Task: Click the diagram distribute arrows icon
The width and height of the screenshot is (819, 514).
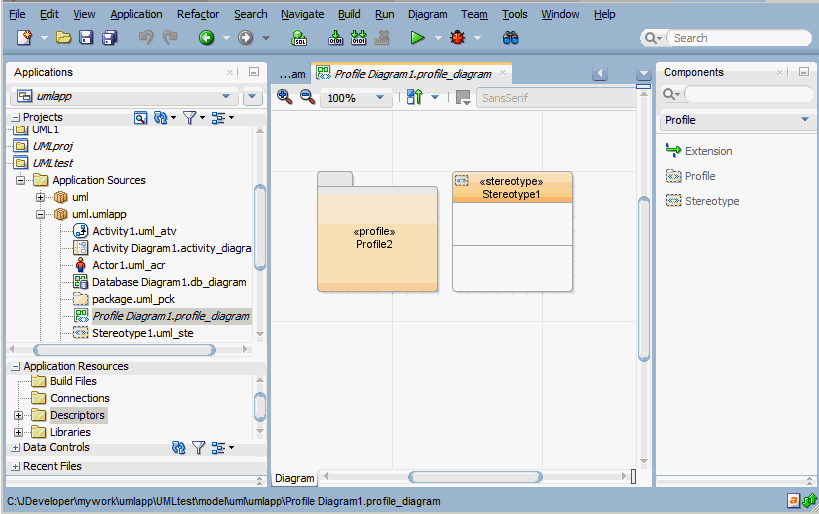Action: tap(415, 97)
